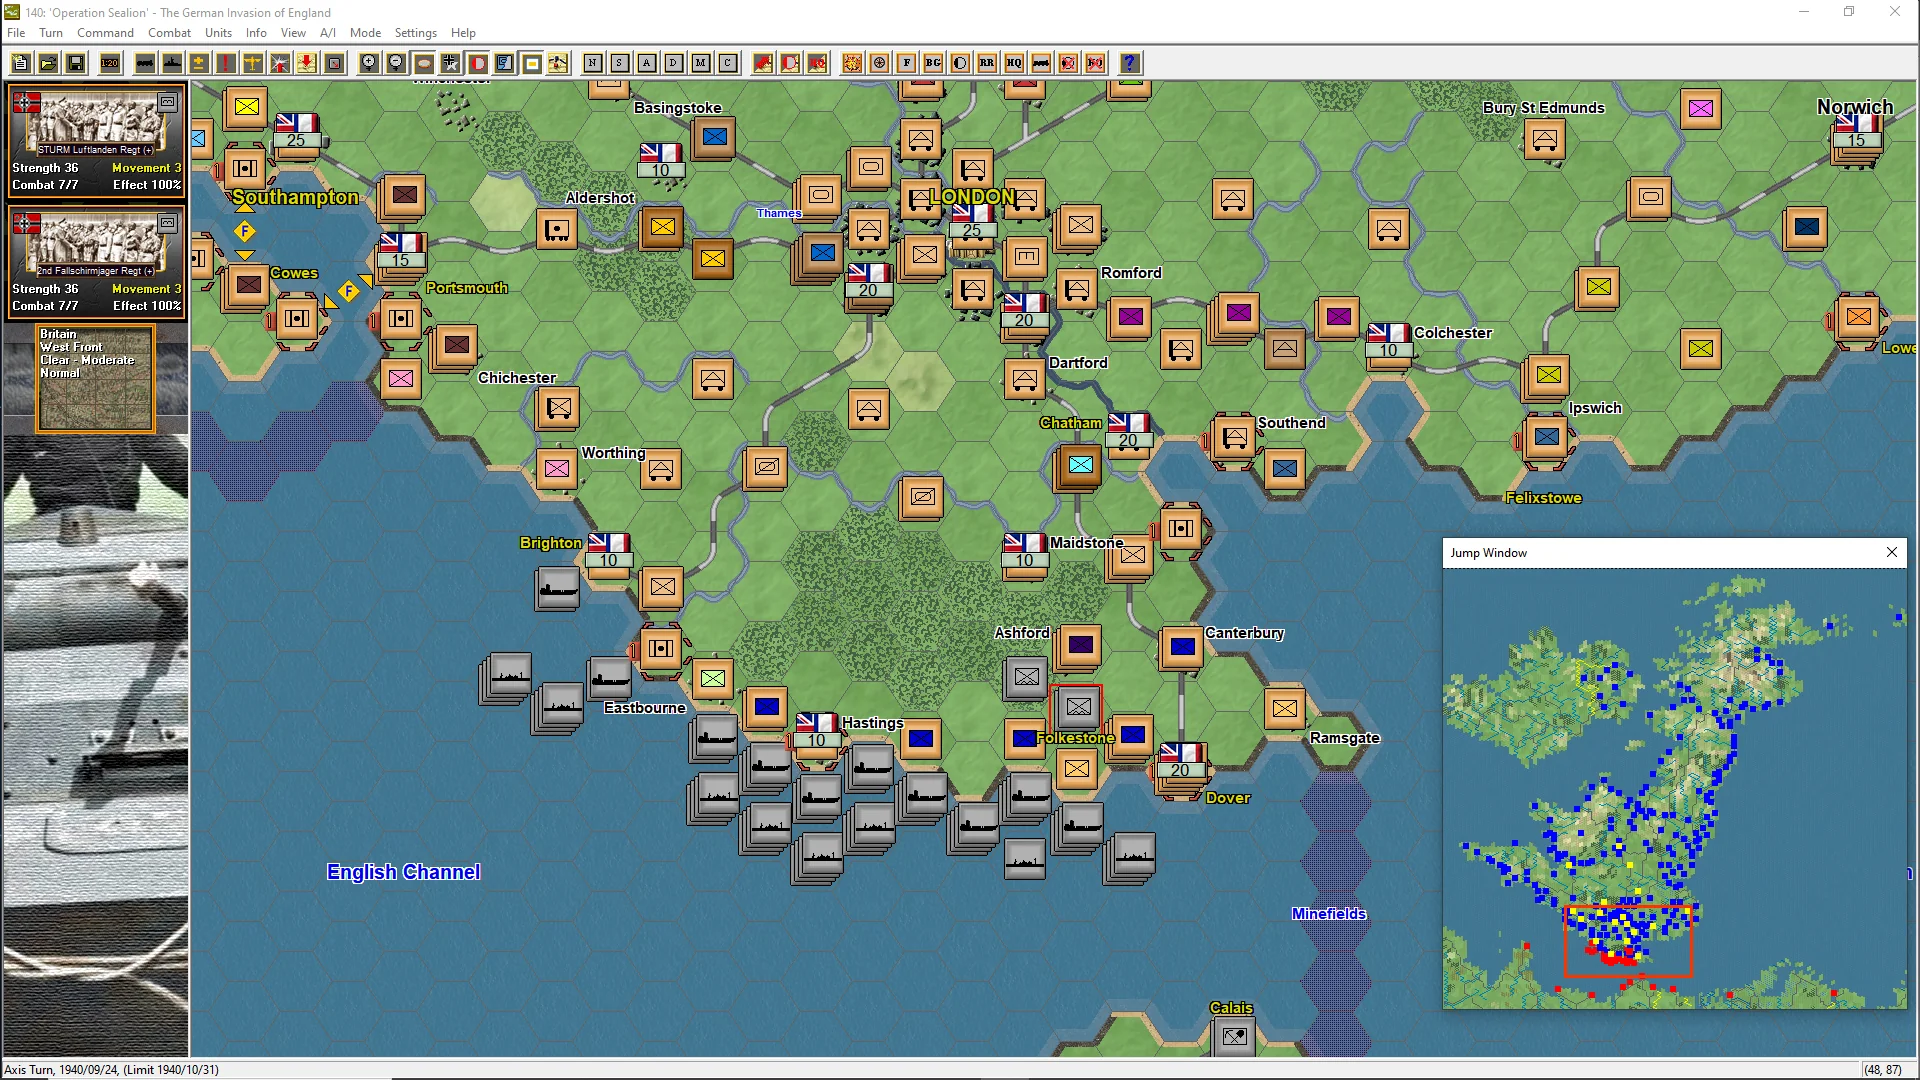Zoom out the map with the minus magnifier
Viewport: 1920px width, 1080px height.
click(396, 63)
